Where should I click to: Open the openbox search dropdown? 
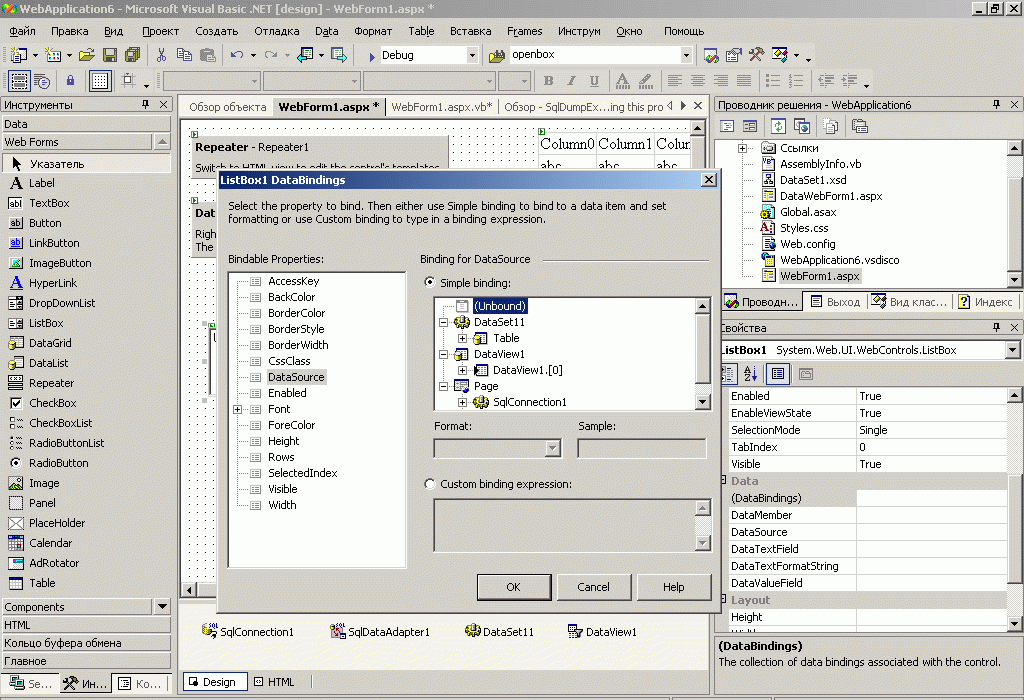tap(686, 56)
